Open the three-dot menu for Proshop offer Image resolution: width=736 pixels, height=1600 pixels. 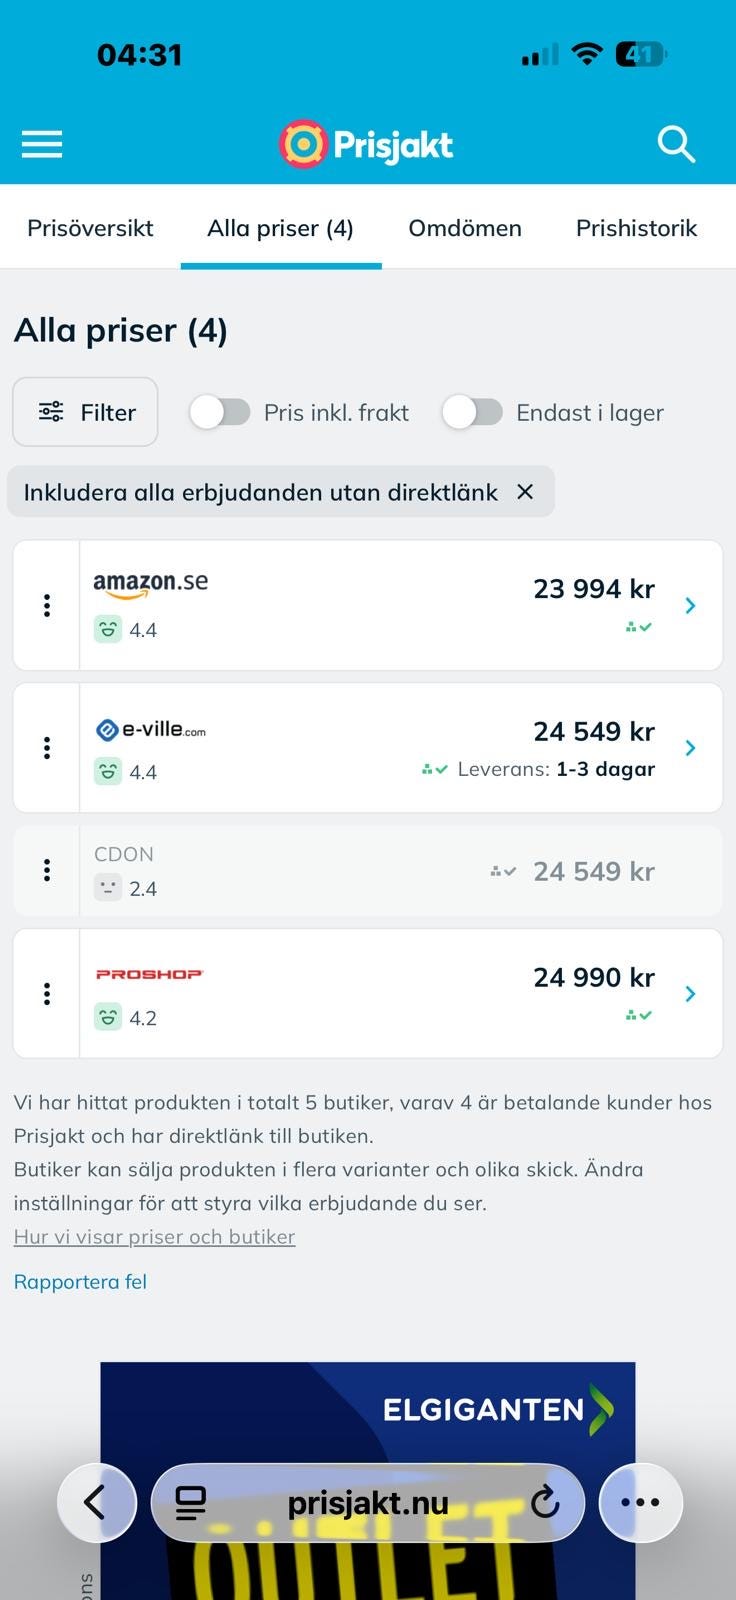[47, 993]
